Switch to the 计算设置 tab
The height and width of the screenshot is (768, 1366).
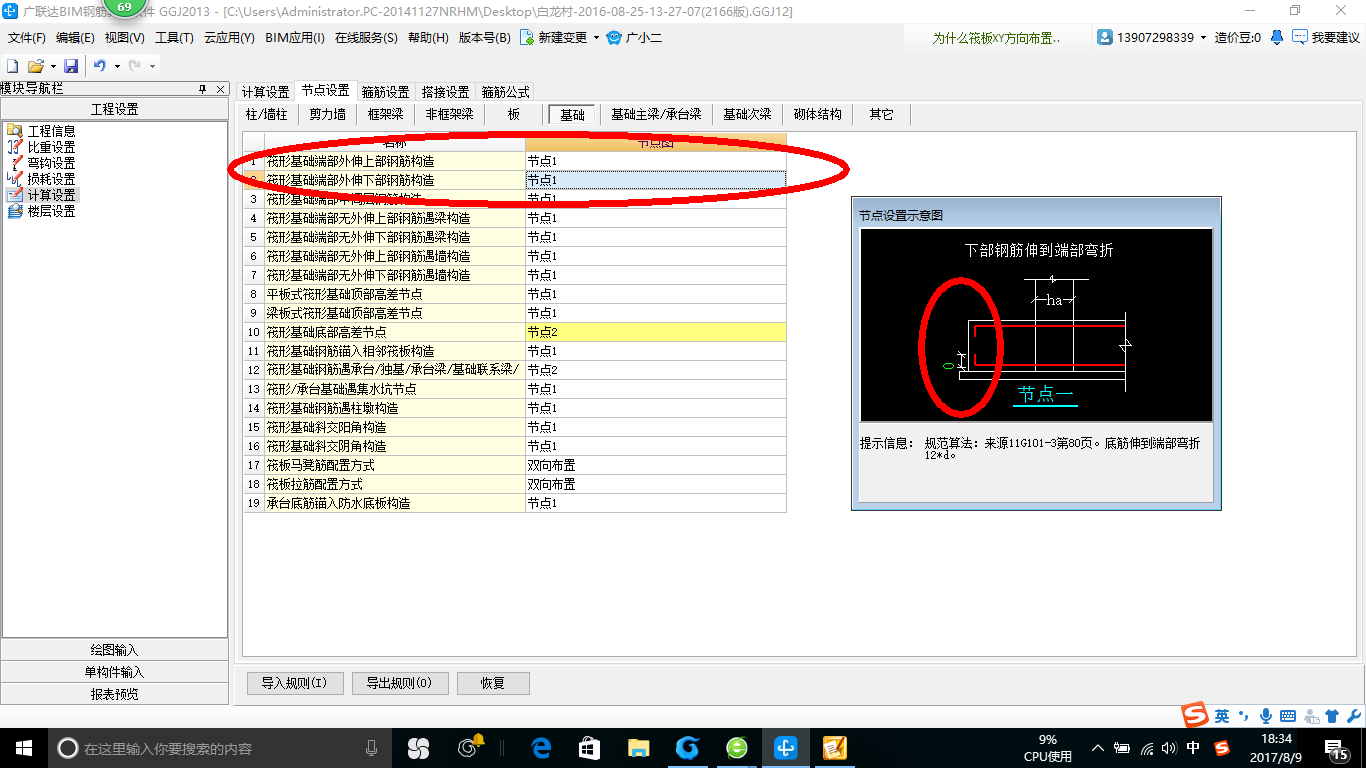tap(265, 91)
